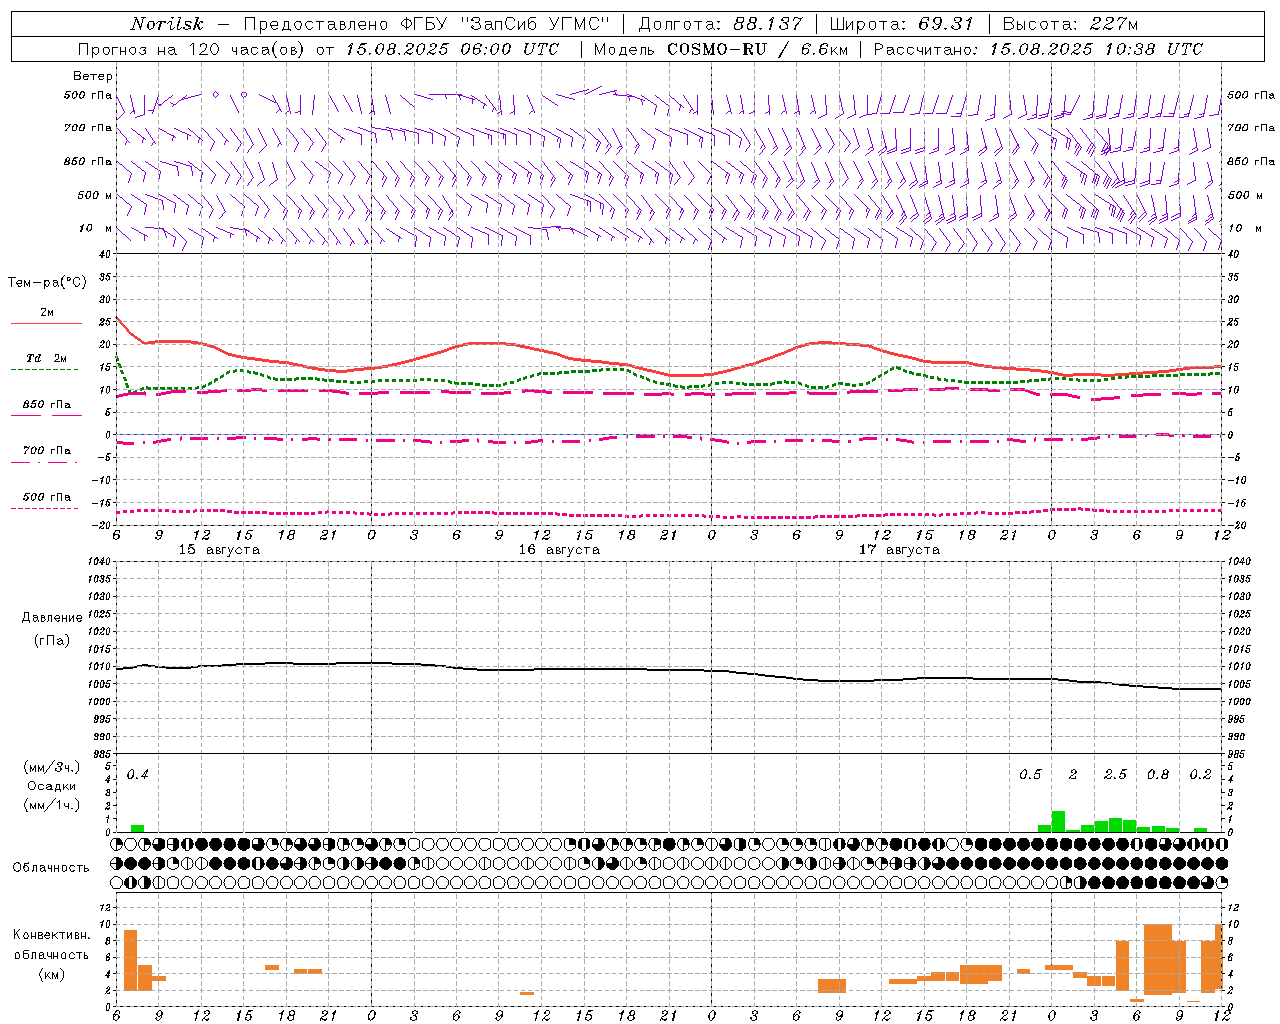The height and width of the screenshot is (1024, 1280).
Task: Click the Ветер wind panel label
Action: [93, 76]
